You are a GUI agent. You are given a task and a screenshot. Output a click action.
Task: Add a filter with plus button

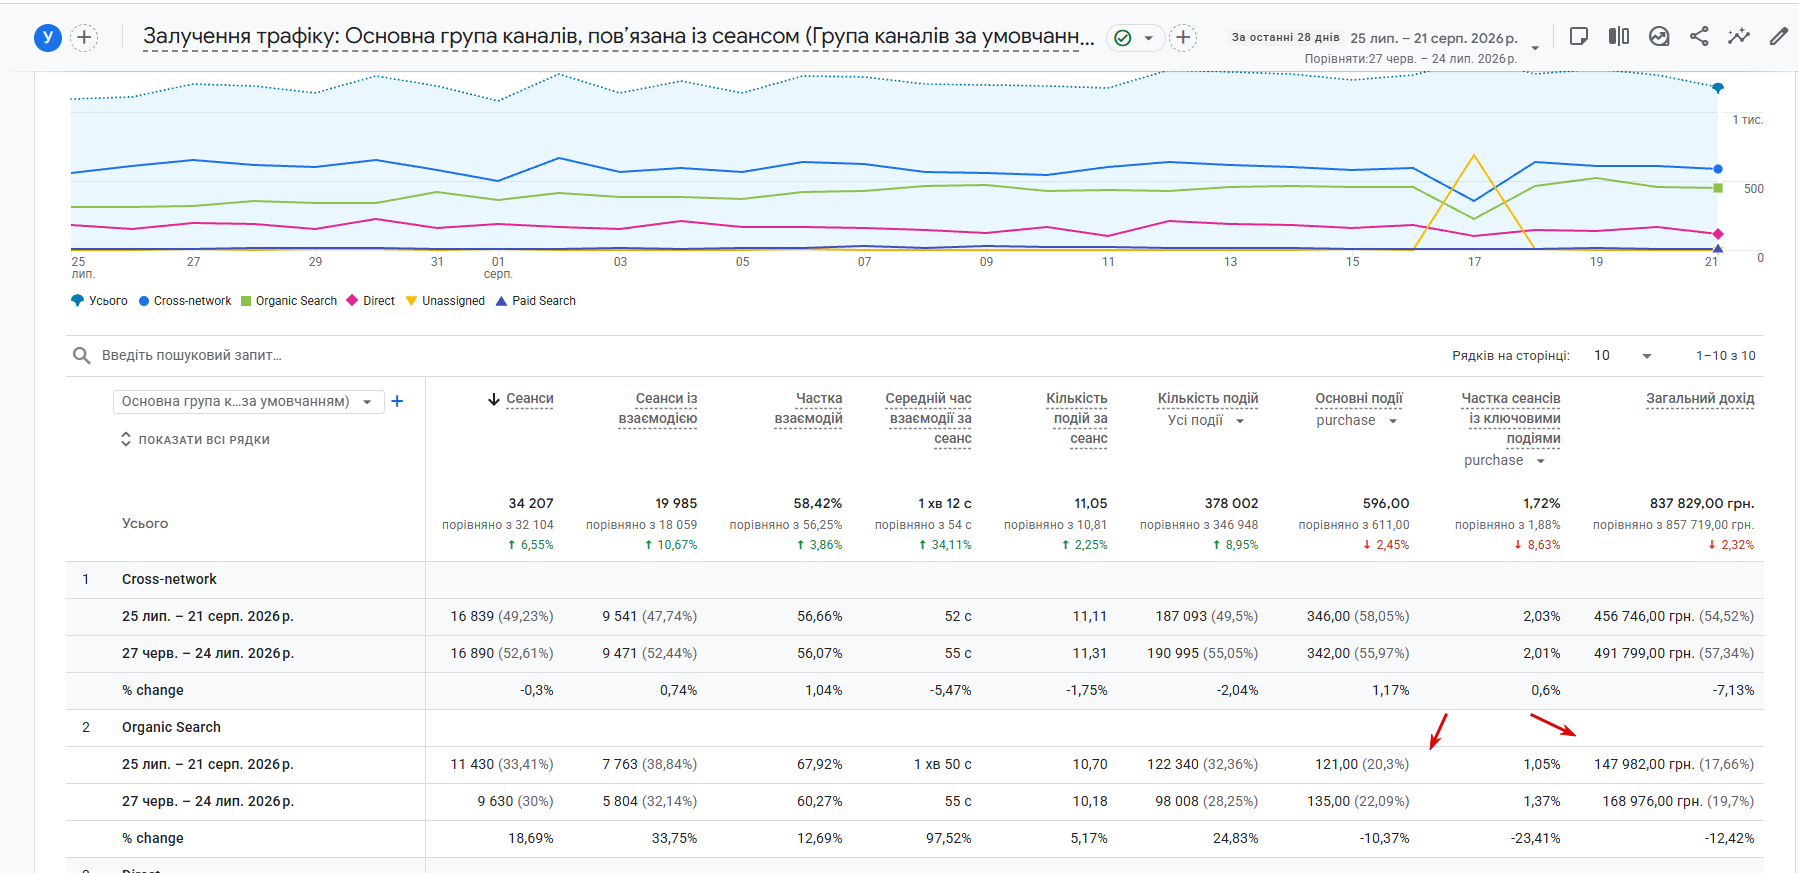click(1183, 38)
